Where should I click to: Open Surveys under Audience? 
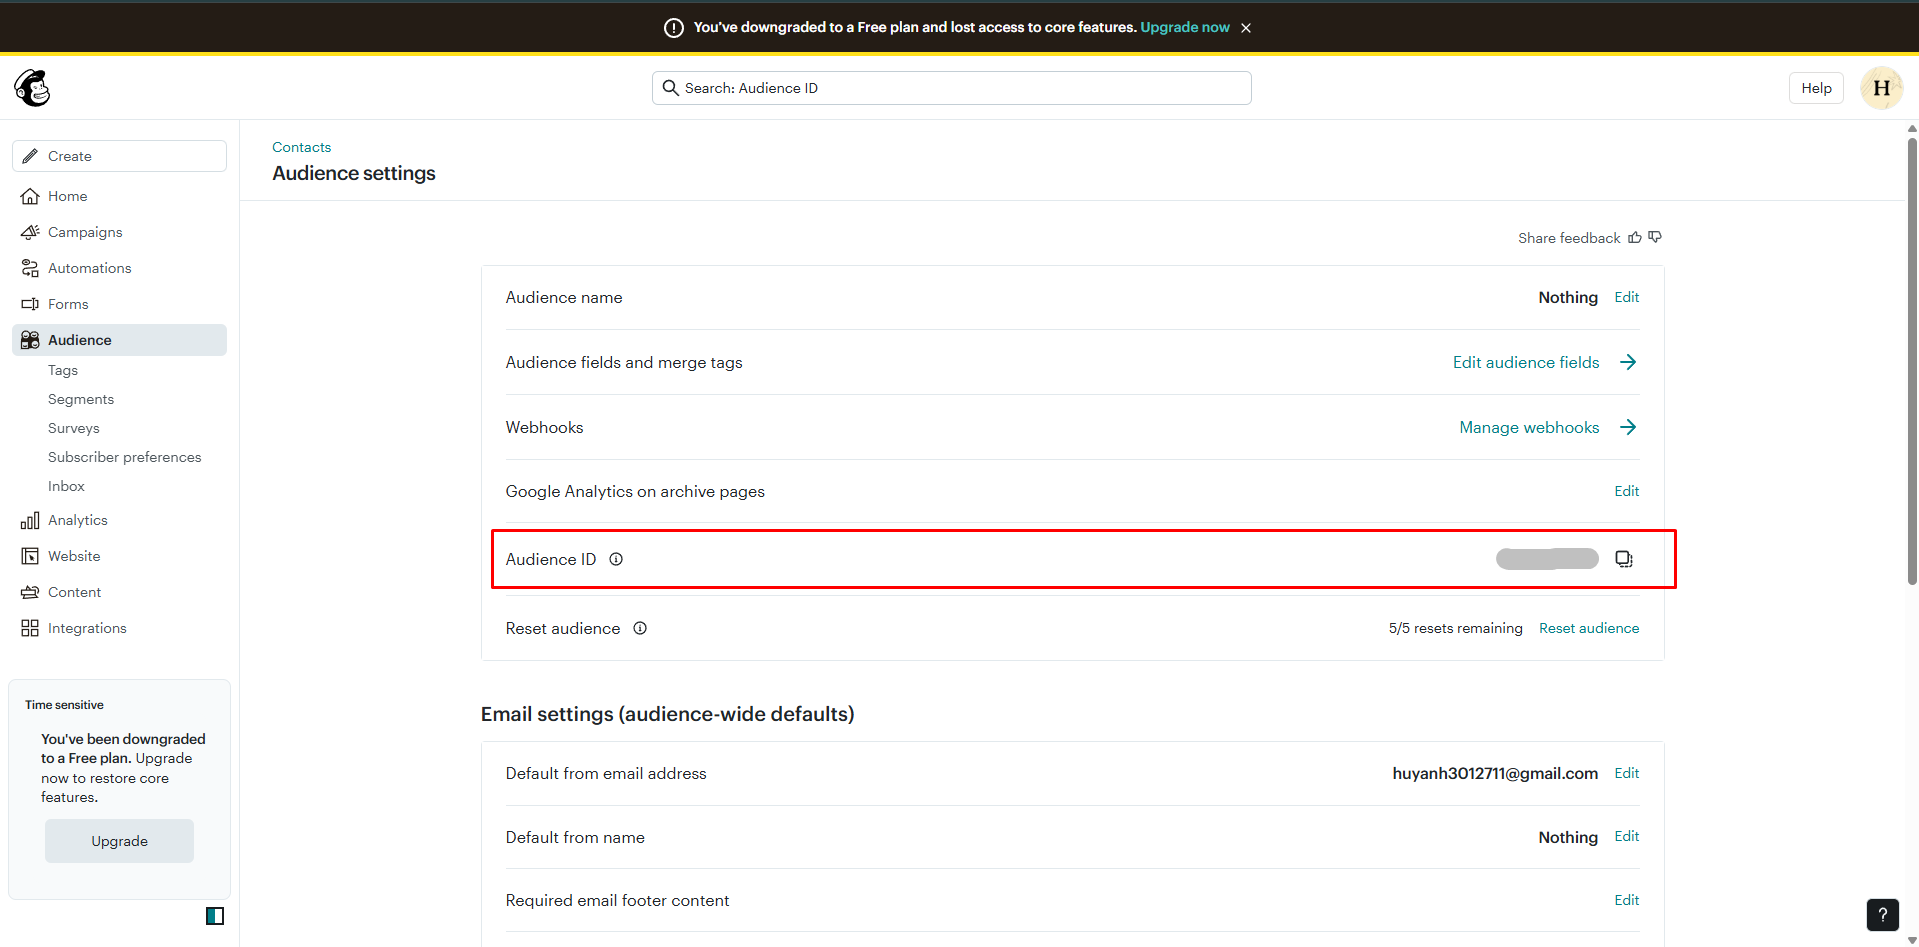click(x=74, y=428)
